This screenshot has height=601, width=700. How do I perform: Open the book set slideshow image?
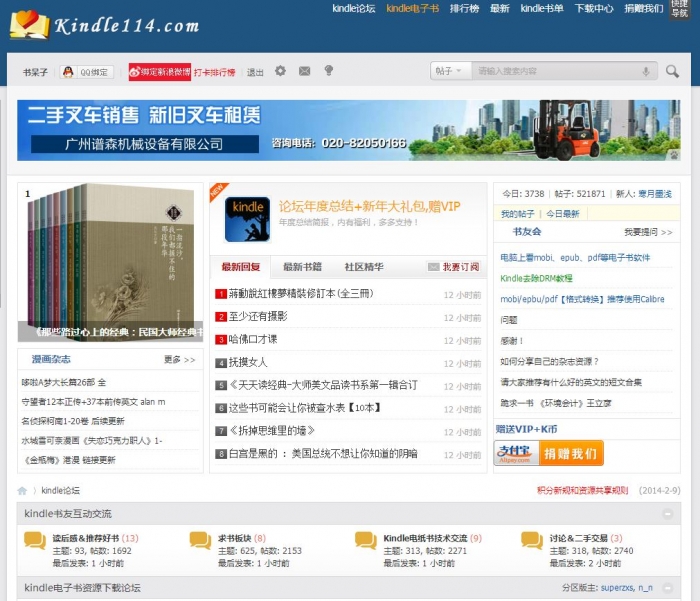(x=110, y=262)
